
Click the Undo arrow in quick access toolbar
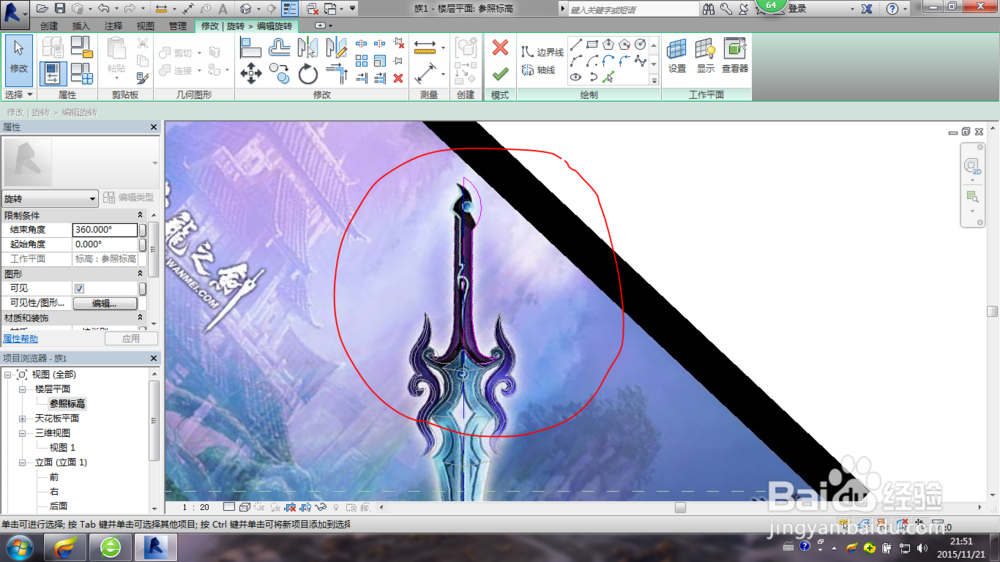click(x=103, y=8)
